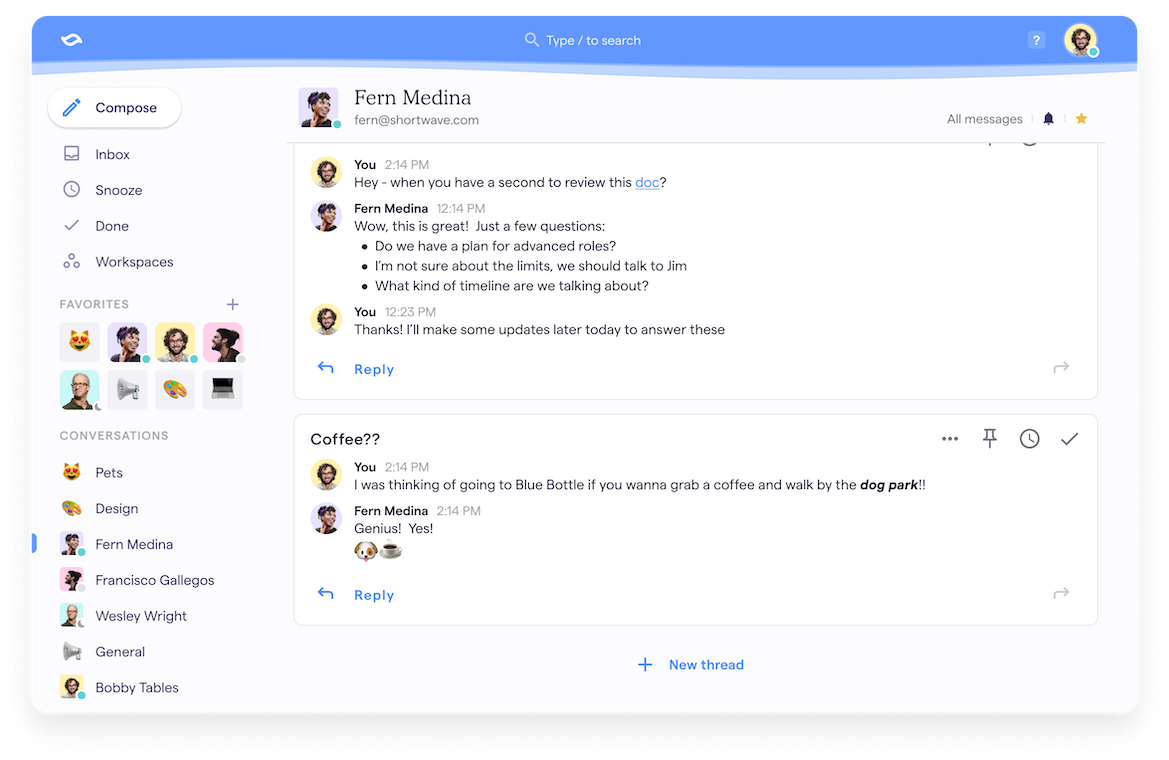The height and width of the screenshot is (760, 1169).
Task: Open the doc hyperlink in the message
Action: click(x=647, y=182)
